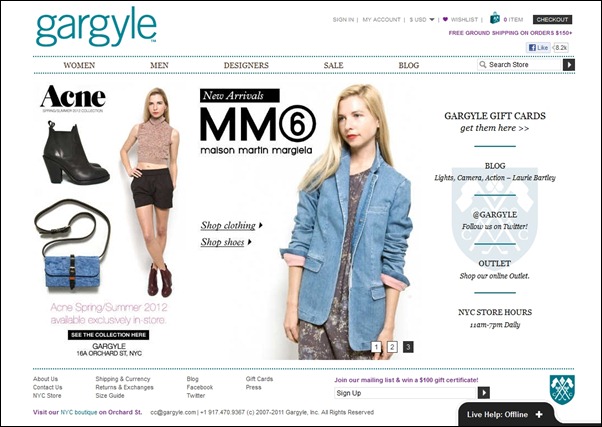Click the shopping bag cart icon
Image resolution: width=602 pixels, height=427 pixels.
click(x=495, y=18)
